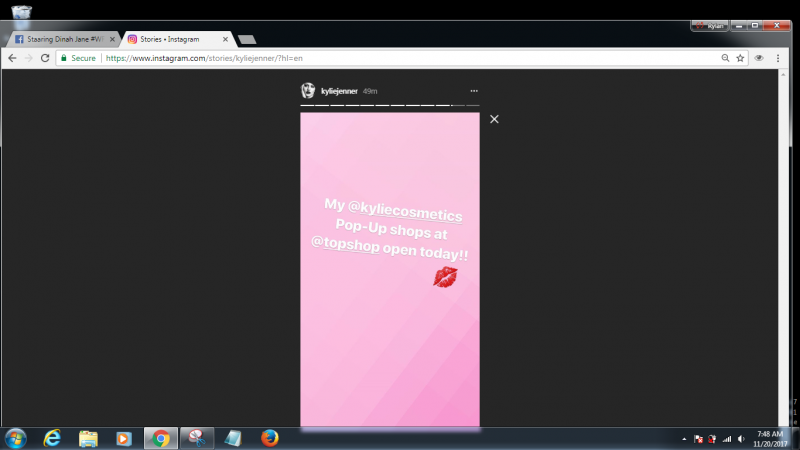Launch Firefox from taskbar

tap(269, 438)
